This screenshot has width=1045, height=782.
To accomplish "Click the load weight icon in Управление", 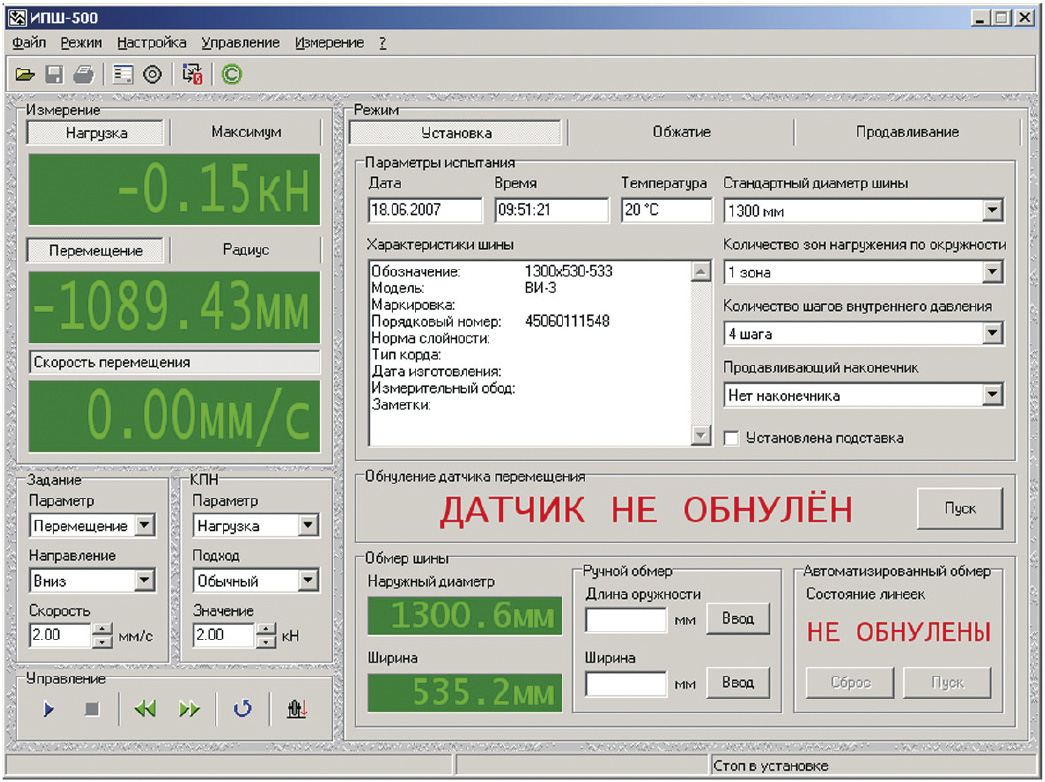I will pos(297,709).
